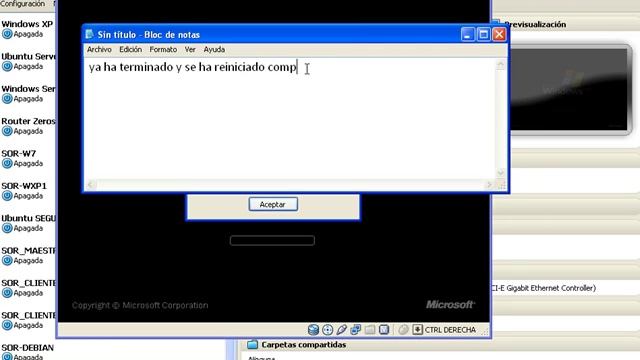Click the hard disk activity icon in VM status bar
This screenshot has width=640, height=360.
point(313,330)
